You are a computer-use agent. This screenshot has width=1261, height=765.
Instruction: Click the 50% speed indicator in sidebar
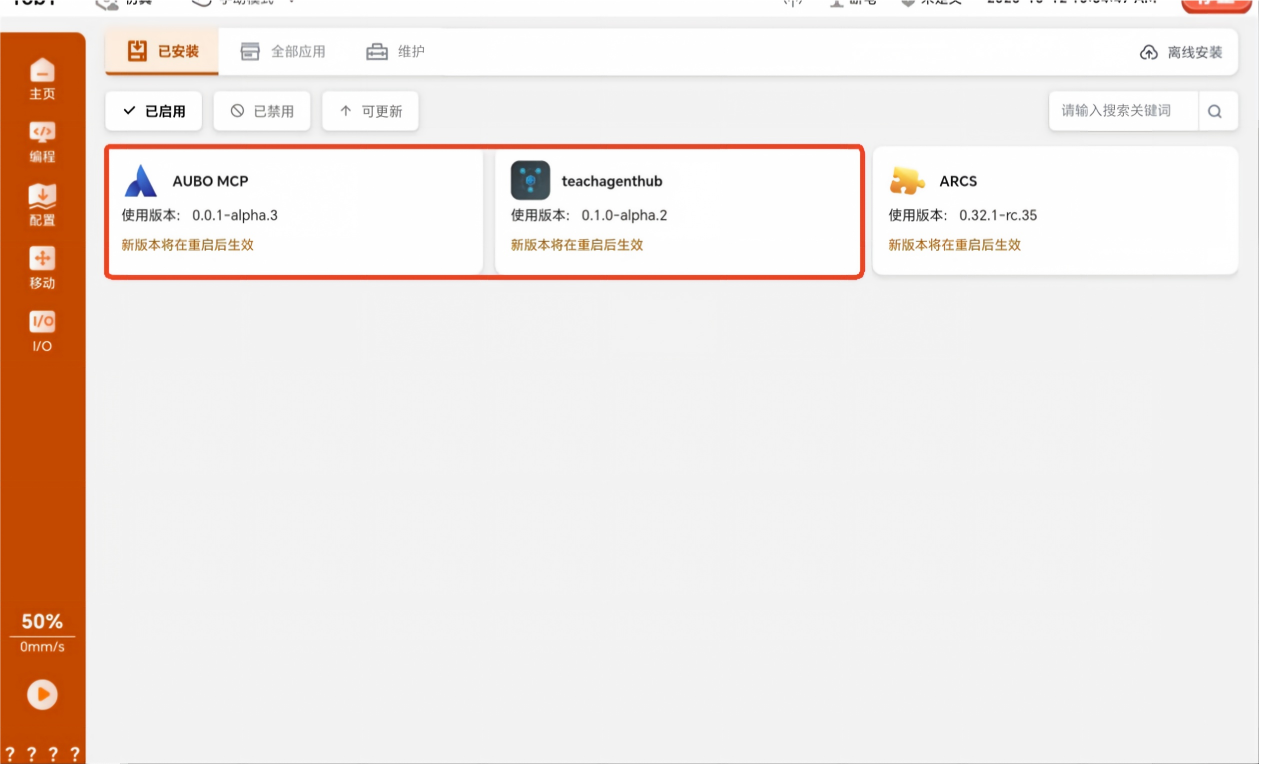tap(42, 622)
